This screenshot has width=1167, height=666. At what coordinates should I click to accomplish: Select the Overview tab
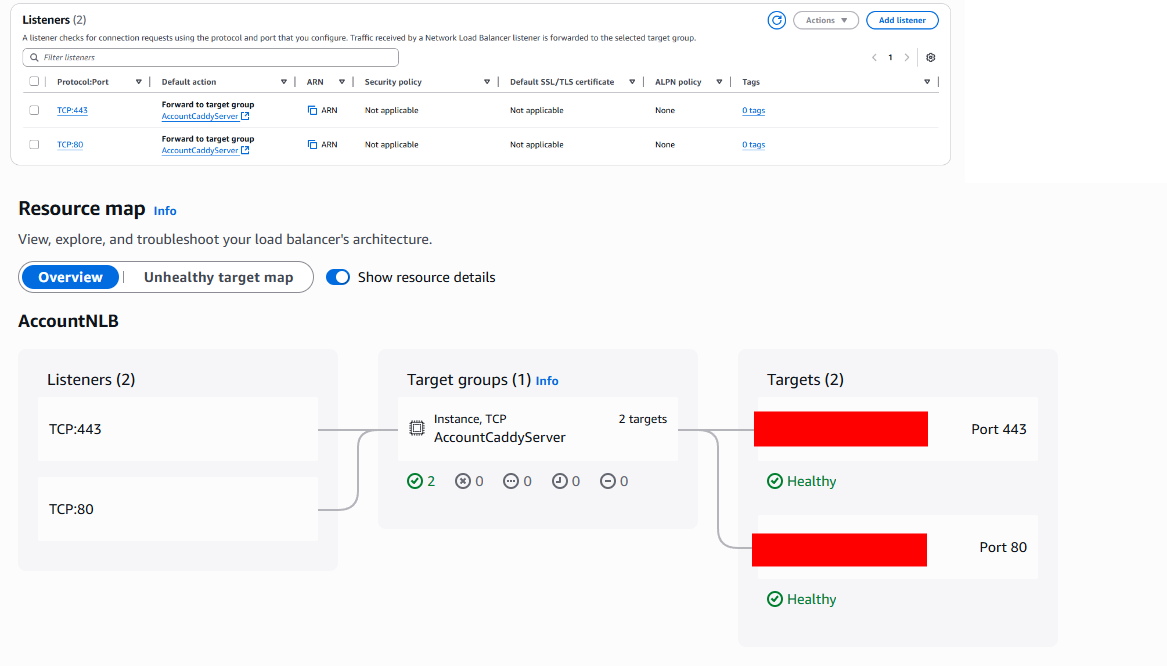click(70, 277)
